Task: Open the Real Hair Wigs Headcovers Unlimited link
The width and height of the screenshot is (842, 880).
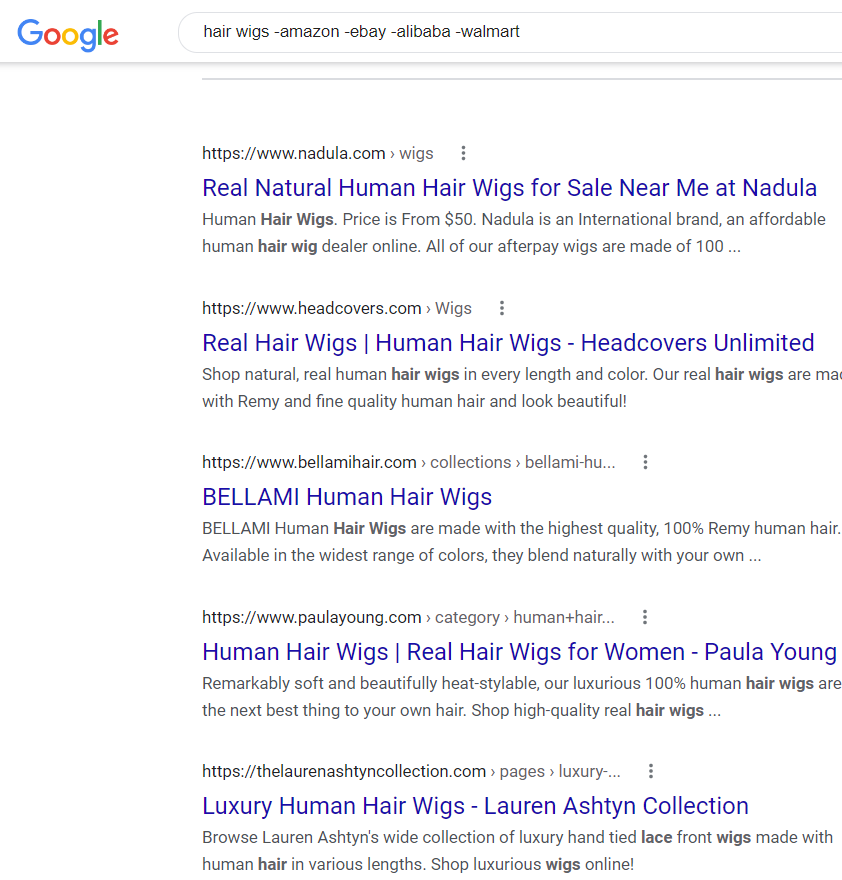Action: click(508, 343)
